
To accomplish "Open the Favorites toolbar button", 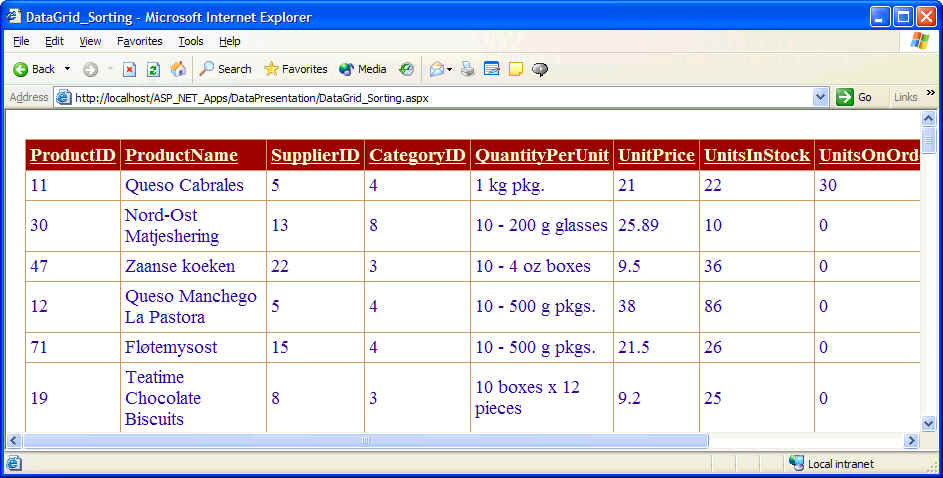I will [x=295, y=69].
